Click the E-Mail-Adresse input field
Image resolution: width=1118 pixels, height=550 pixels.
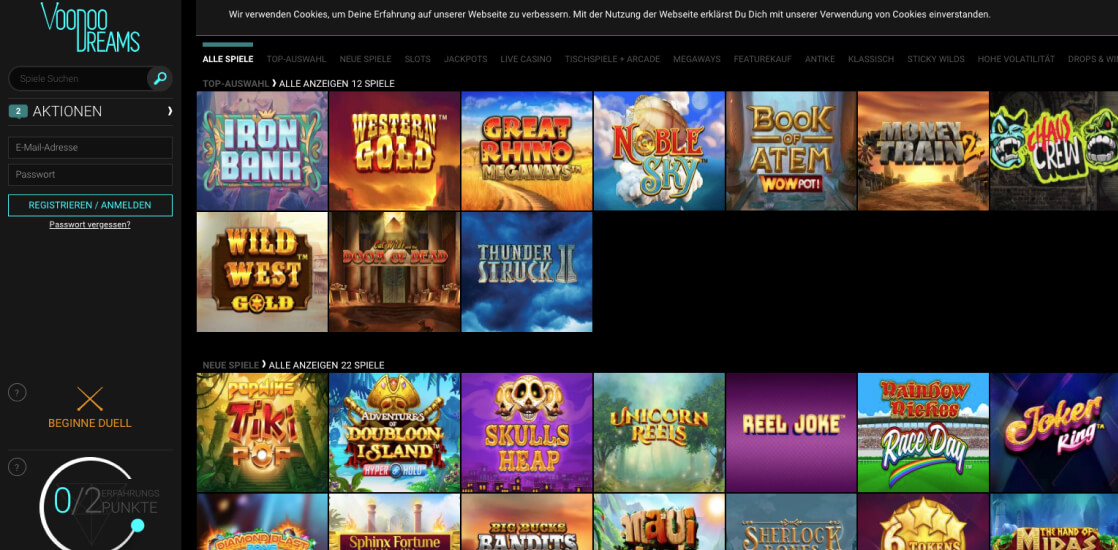pos(90,148)
